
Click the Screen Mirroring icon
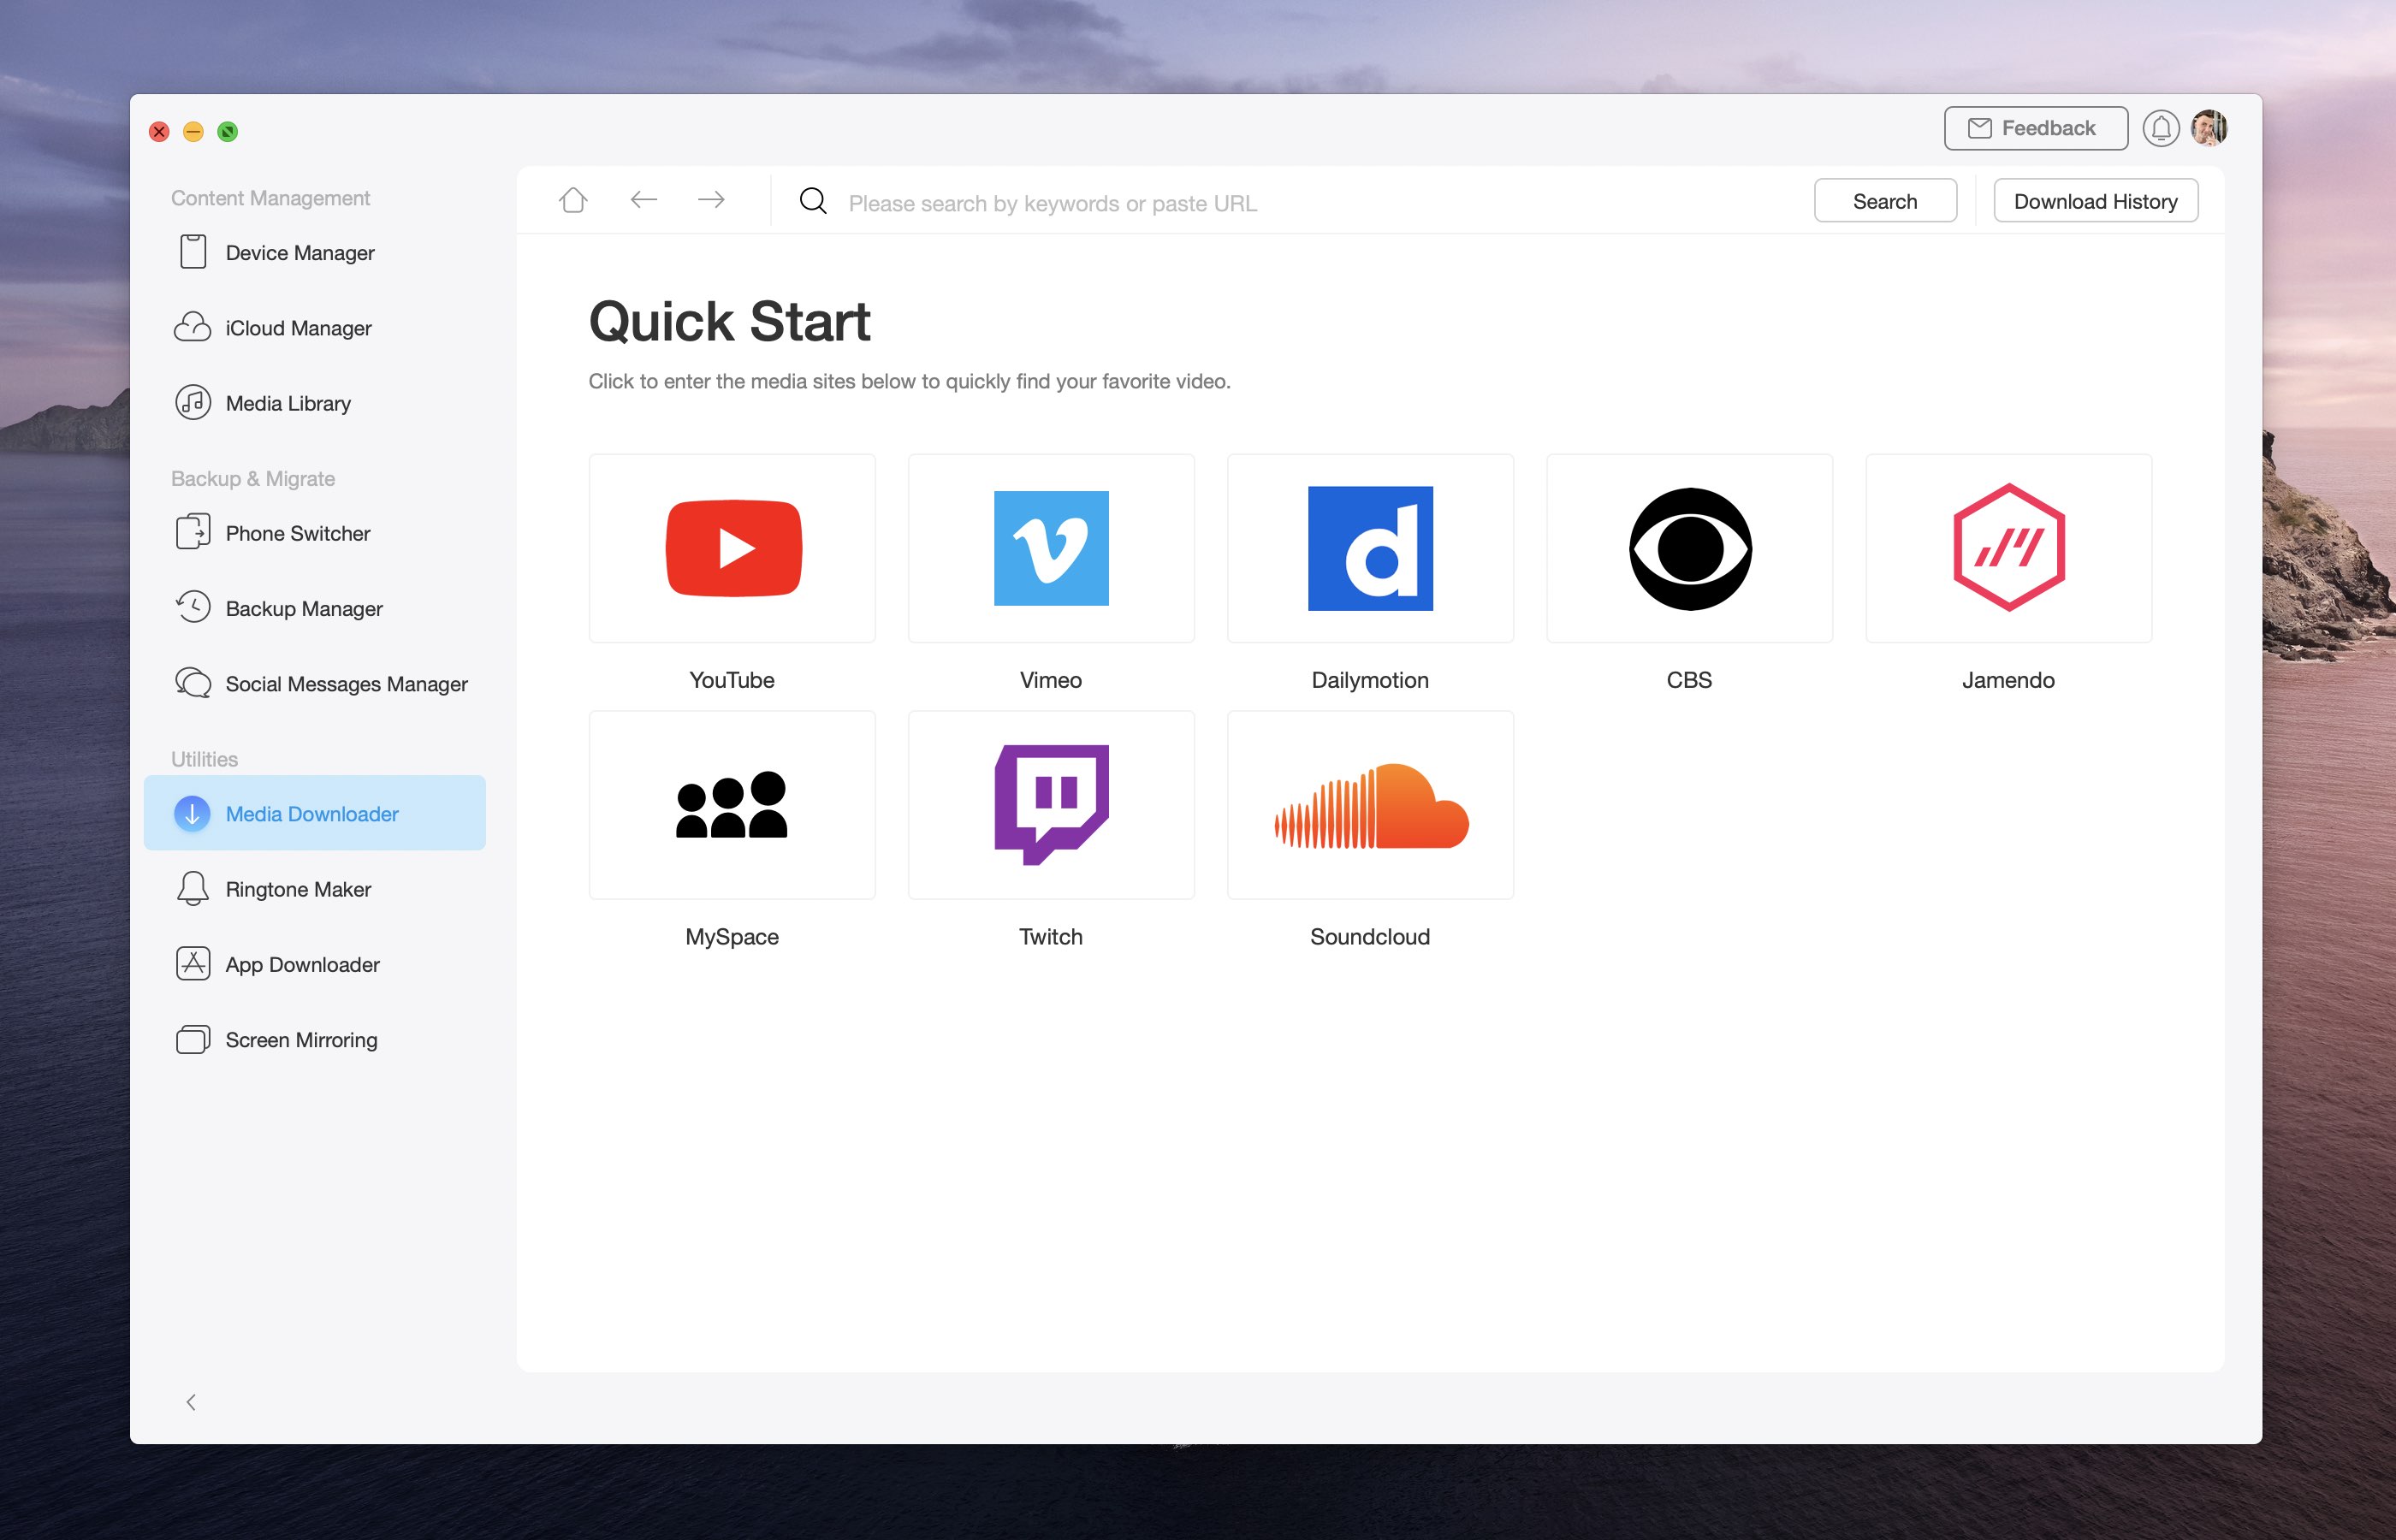tap(193, 1039)
